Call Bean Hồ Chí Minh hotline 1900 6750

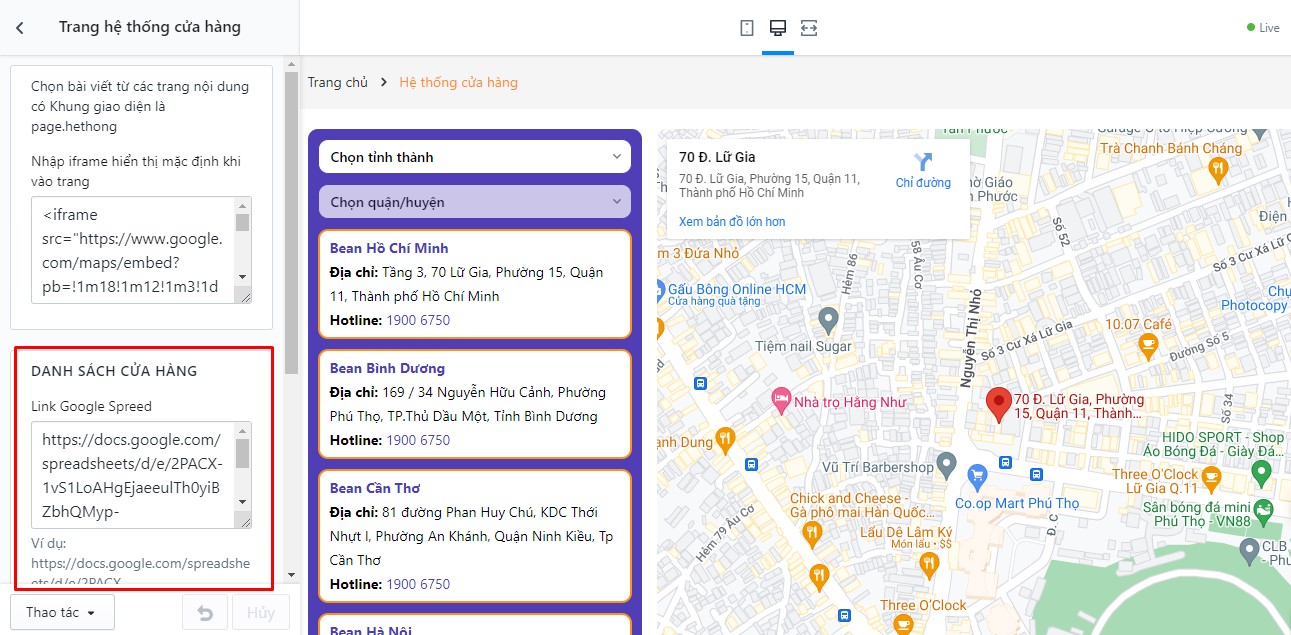[x=418, y=320]
